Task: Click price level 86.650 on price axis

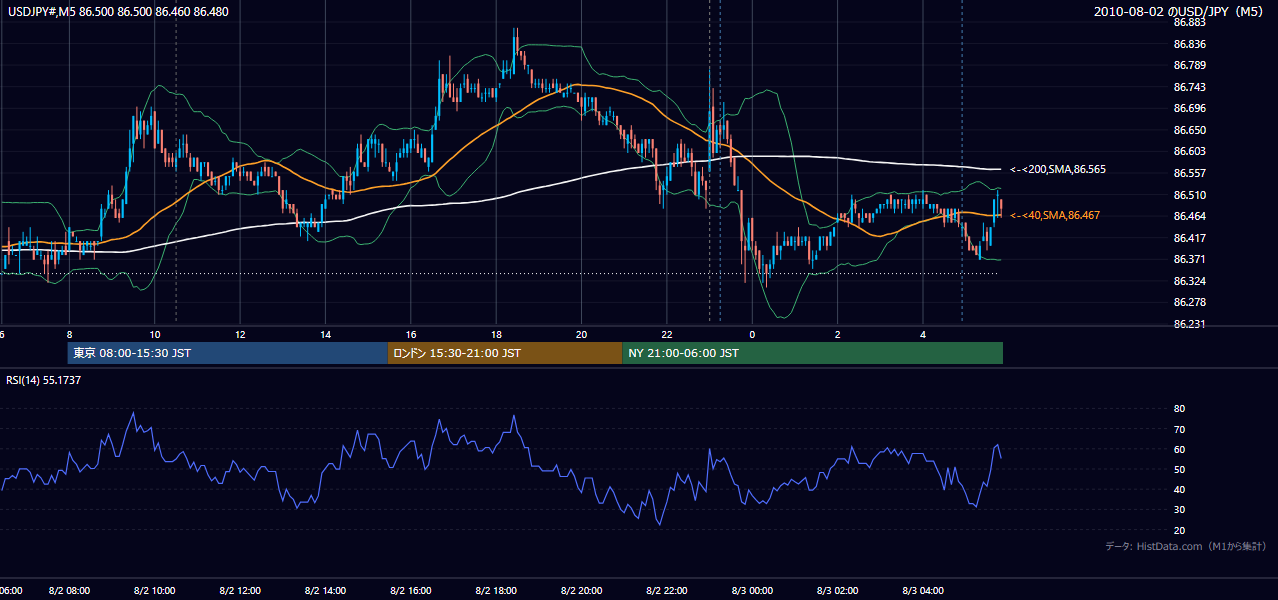Action: pos(1189,130)
